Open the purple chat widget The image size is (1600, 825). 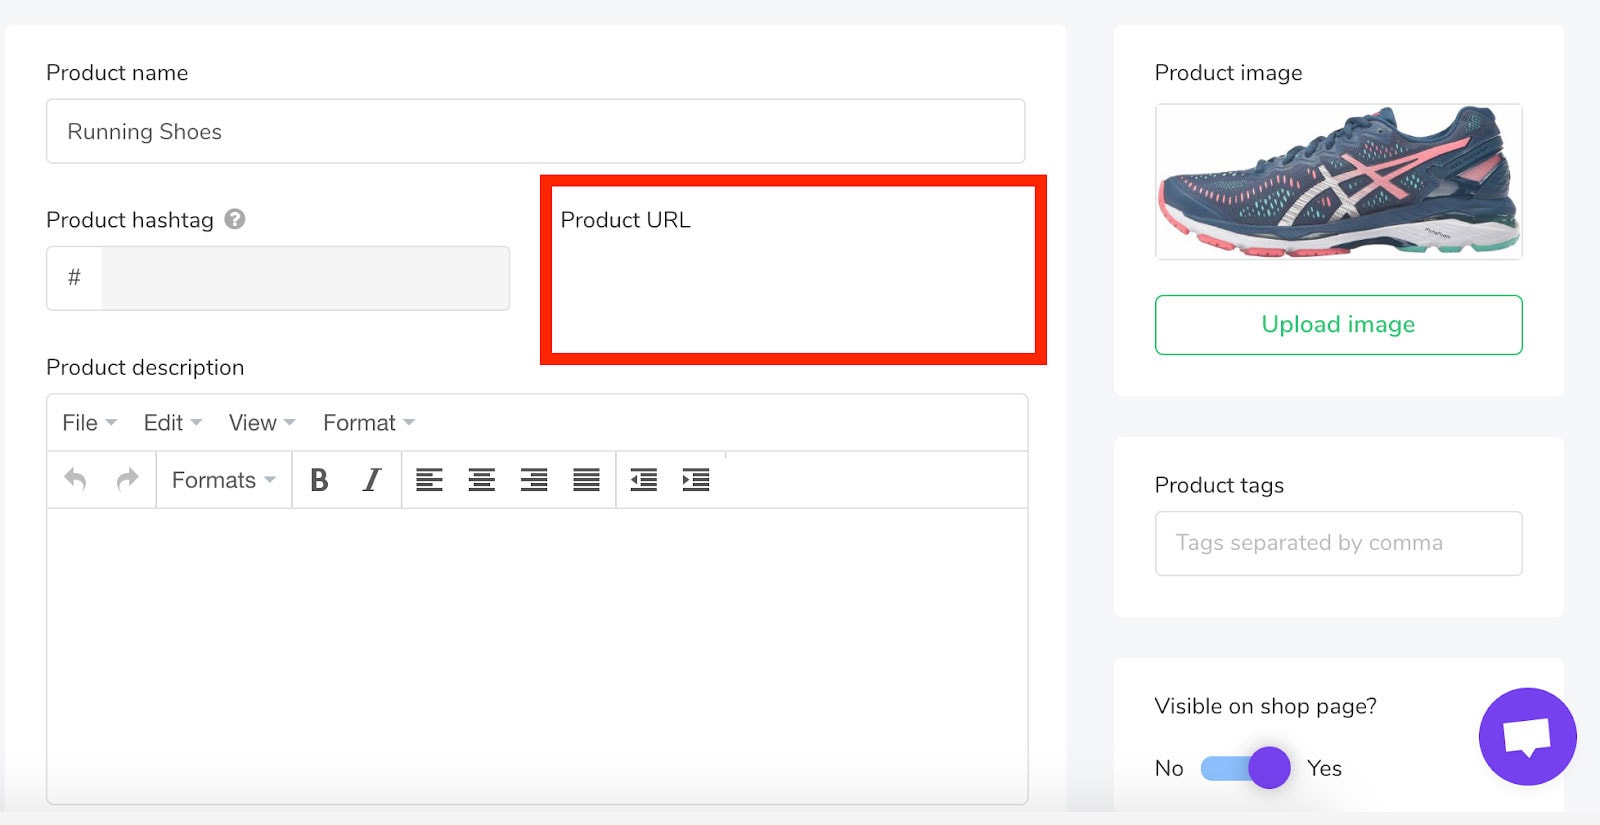[x=1527, y=737]
